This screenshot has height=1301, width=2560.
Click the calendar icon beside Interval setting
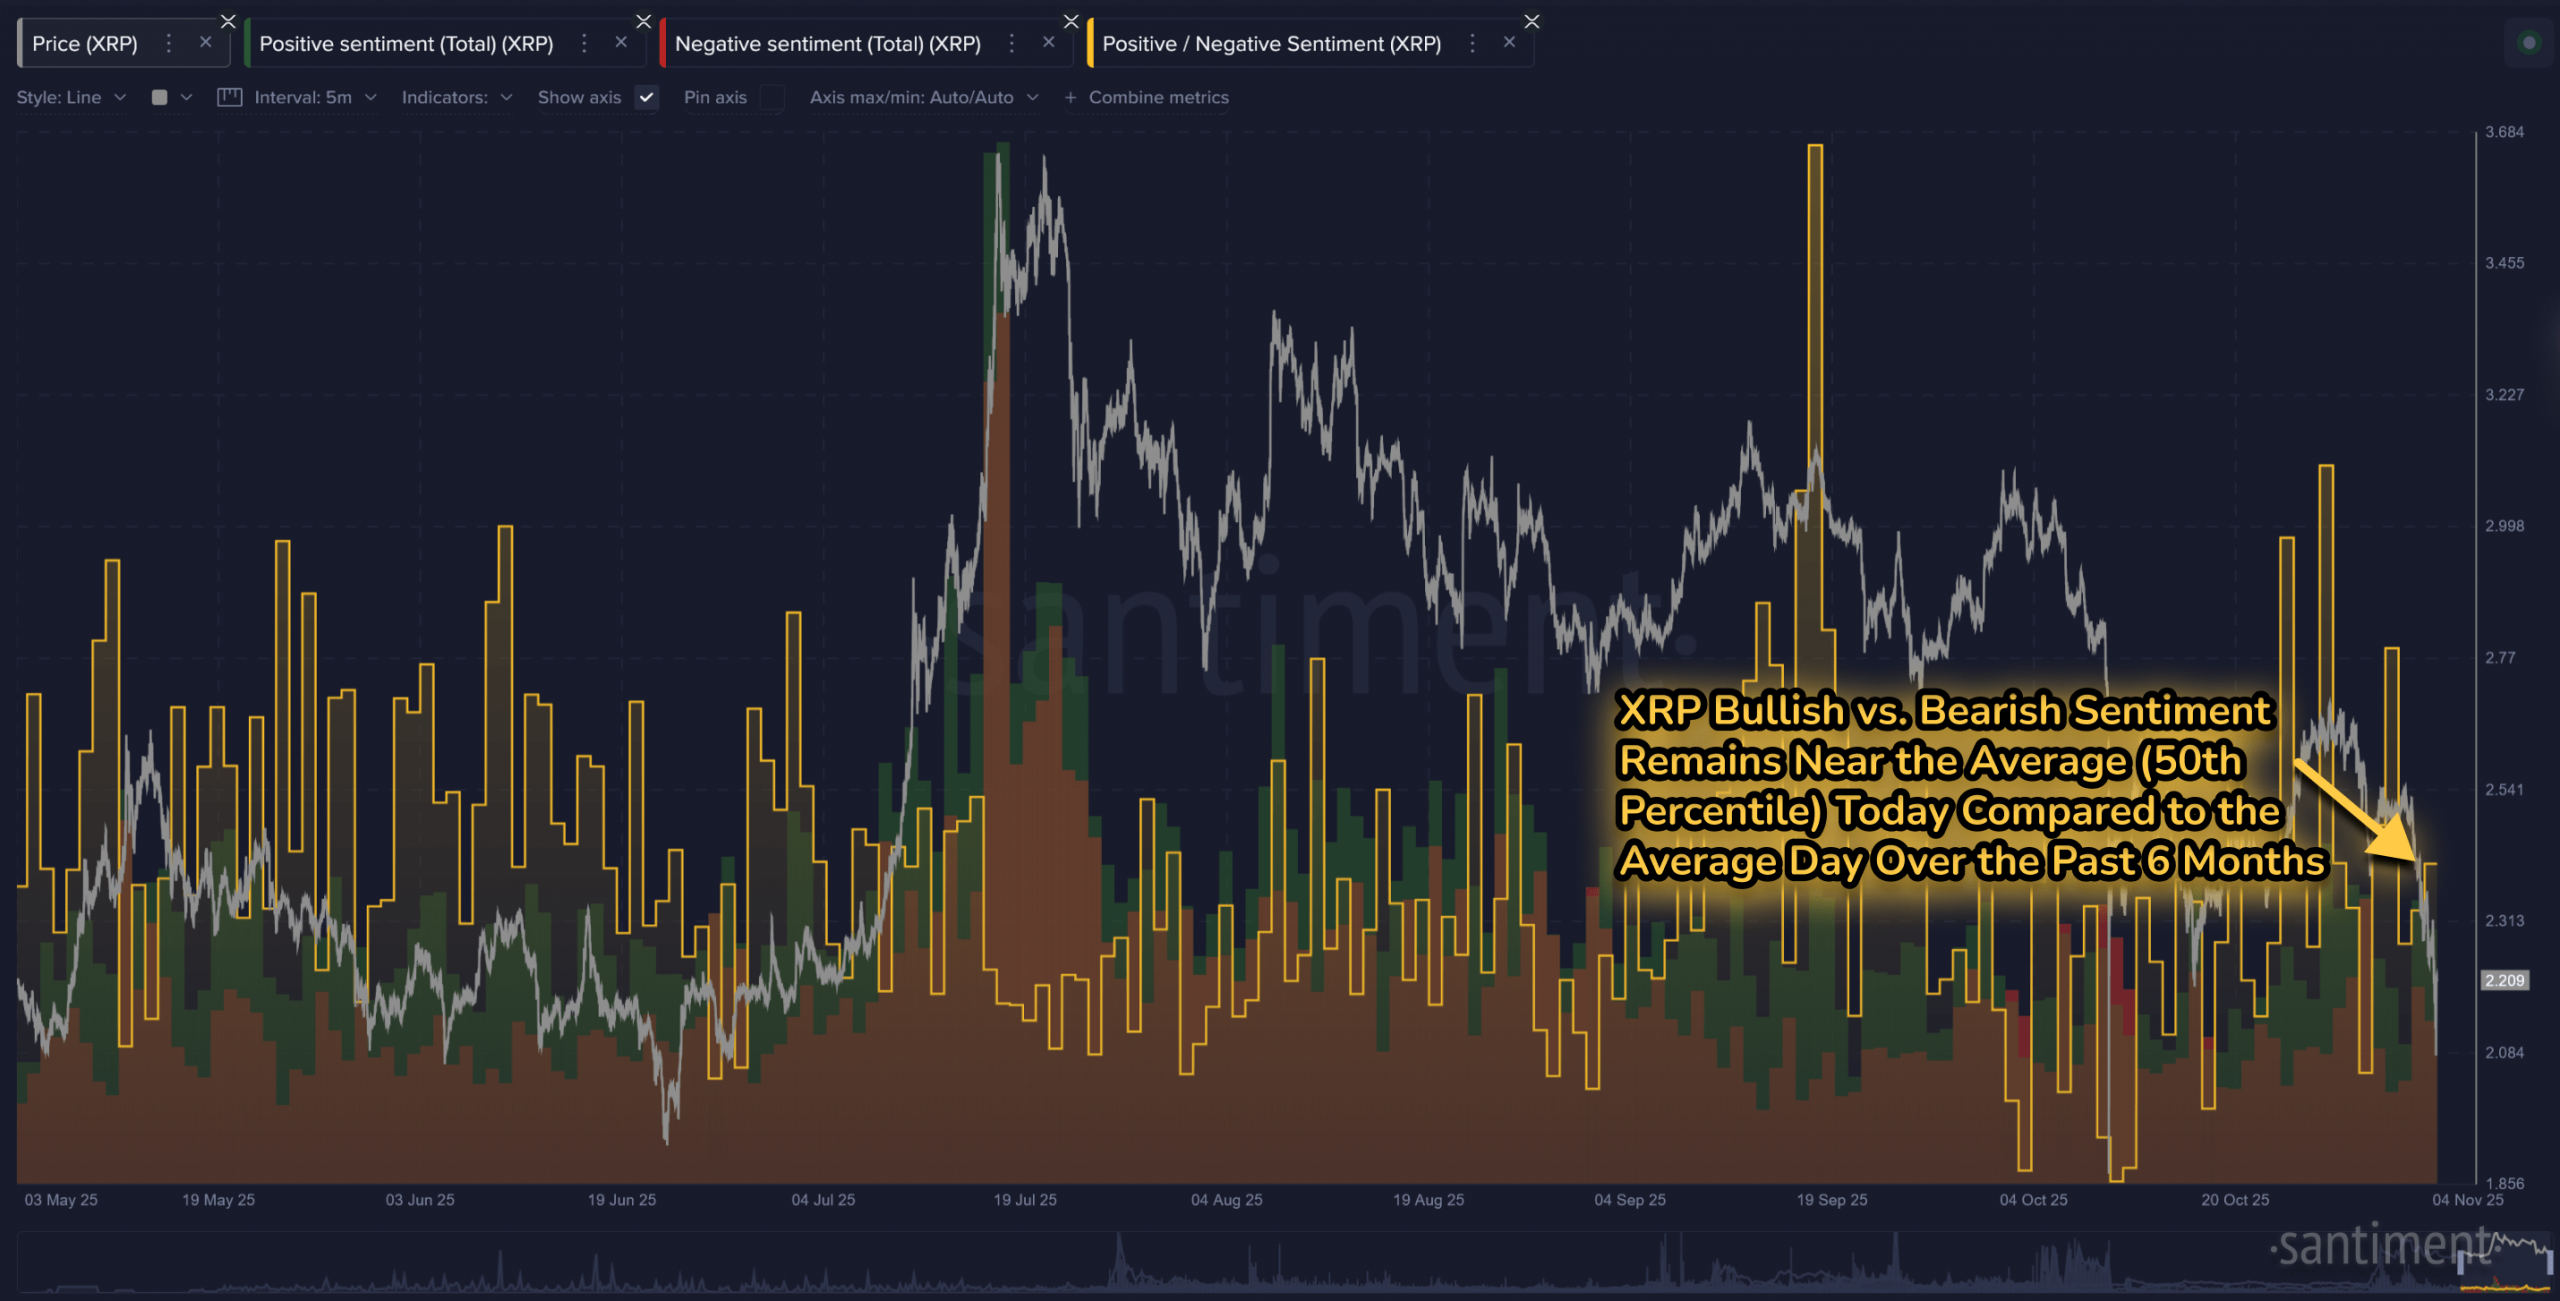coord(230,97)
